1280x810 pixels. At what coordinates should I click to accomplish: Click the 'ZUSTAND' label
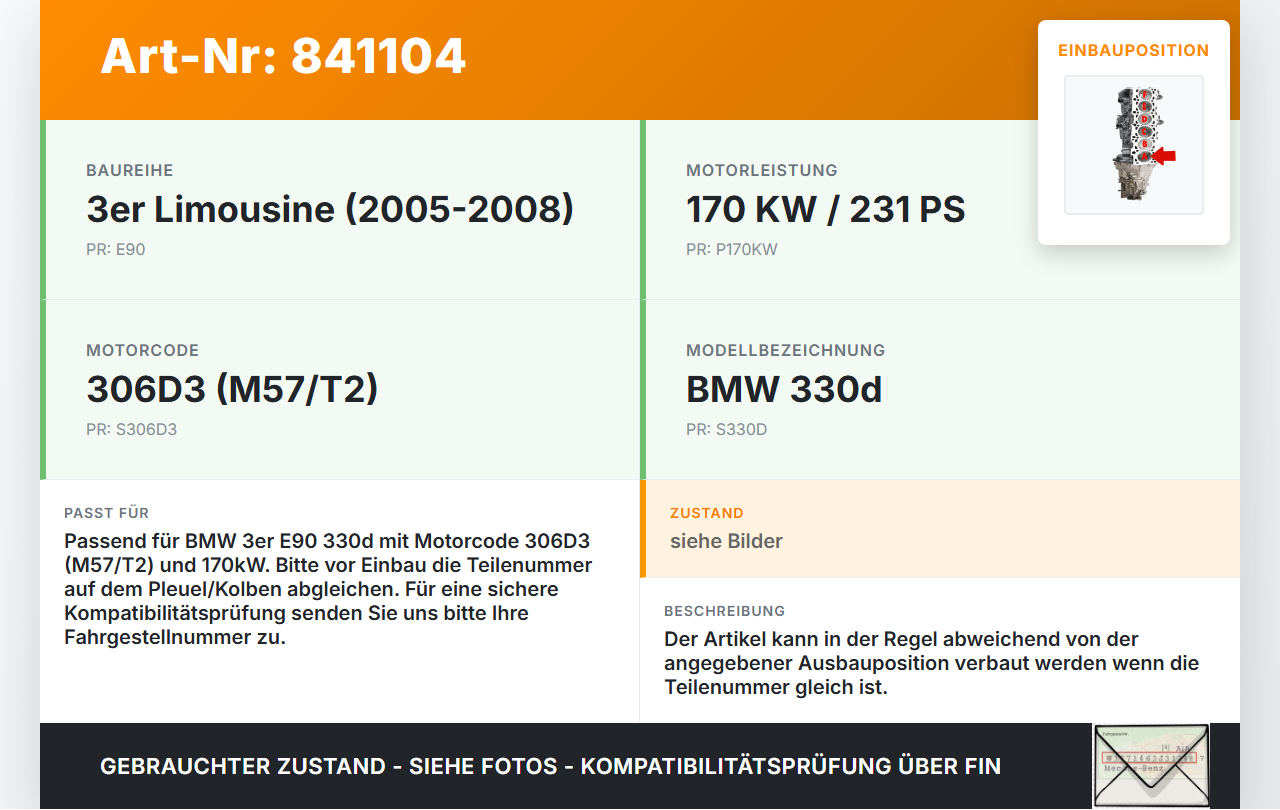click(707, 513)
